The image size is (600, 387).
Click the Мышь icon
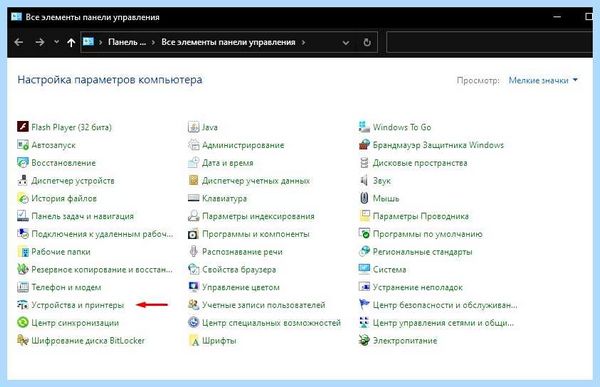pyautogui.click(x=364, y=198)
